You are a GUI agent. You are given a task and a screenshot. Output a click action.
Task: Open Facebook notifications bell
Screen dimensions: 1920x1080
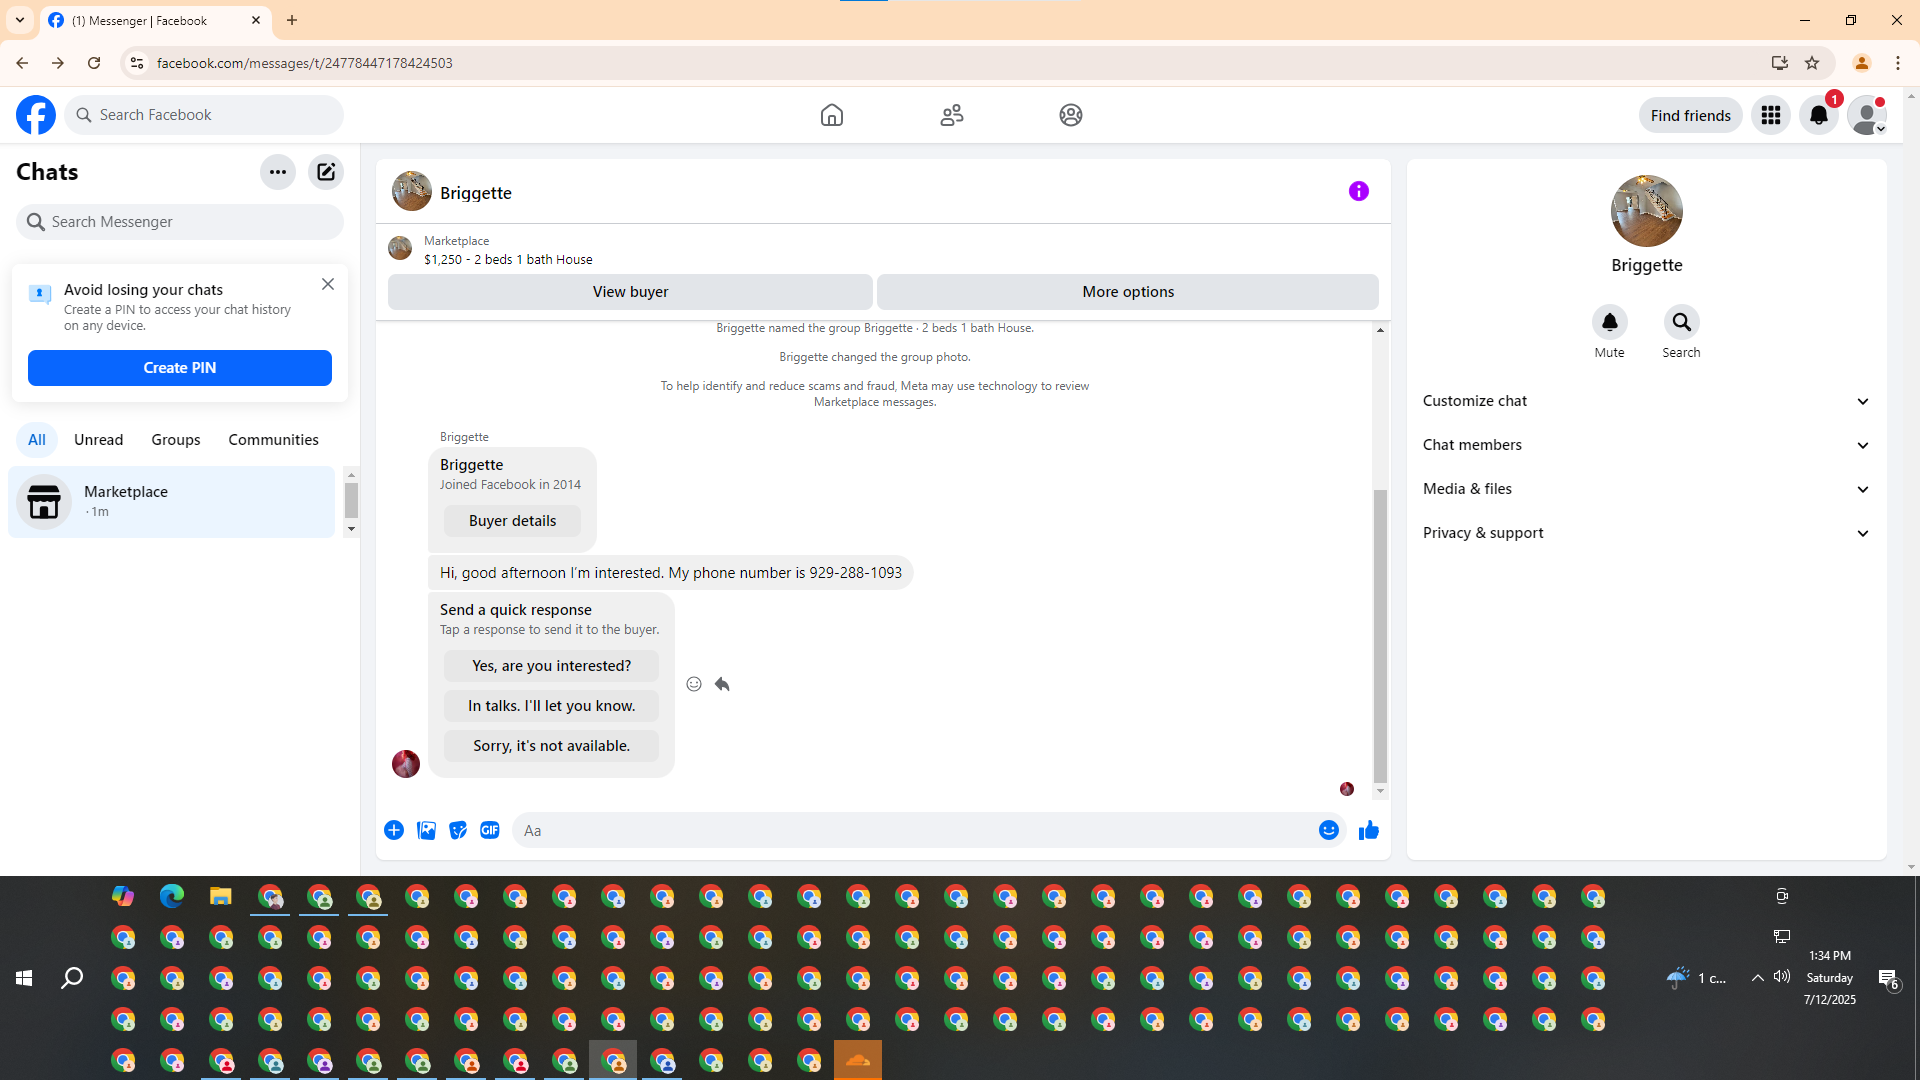tap(1818, 115)
